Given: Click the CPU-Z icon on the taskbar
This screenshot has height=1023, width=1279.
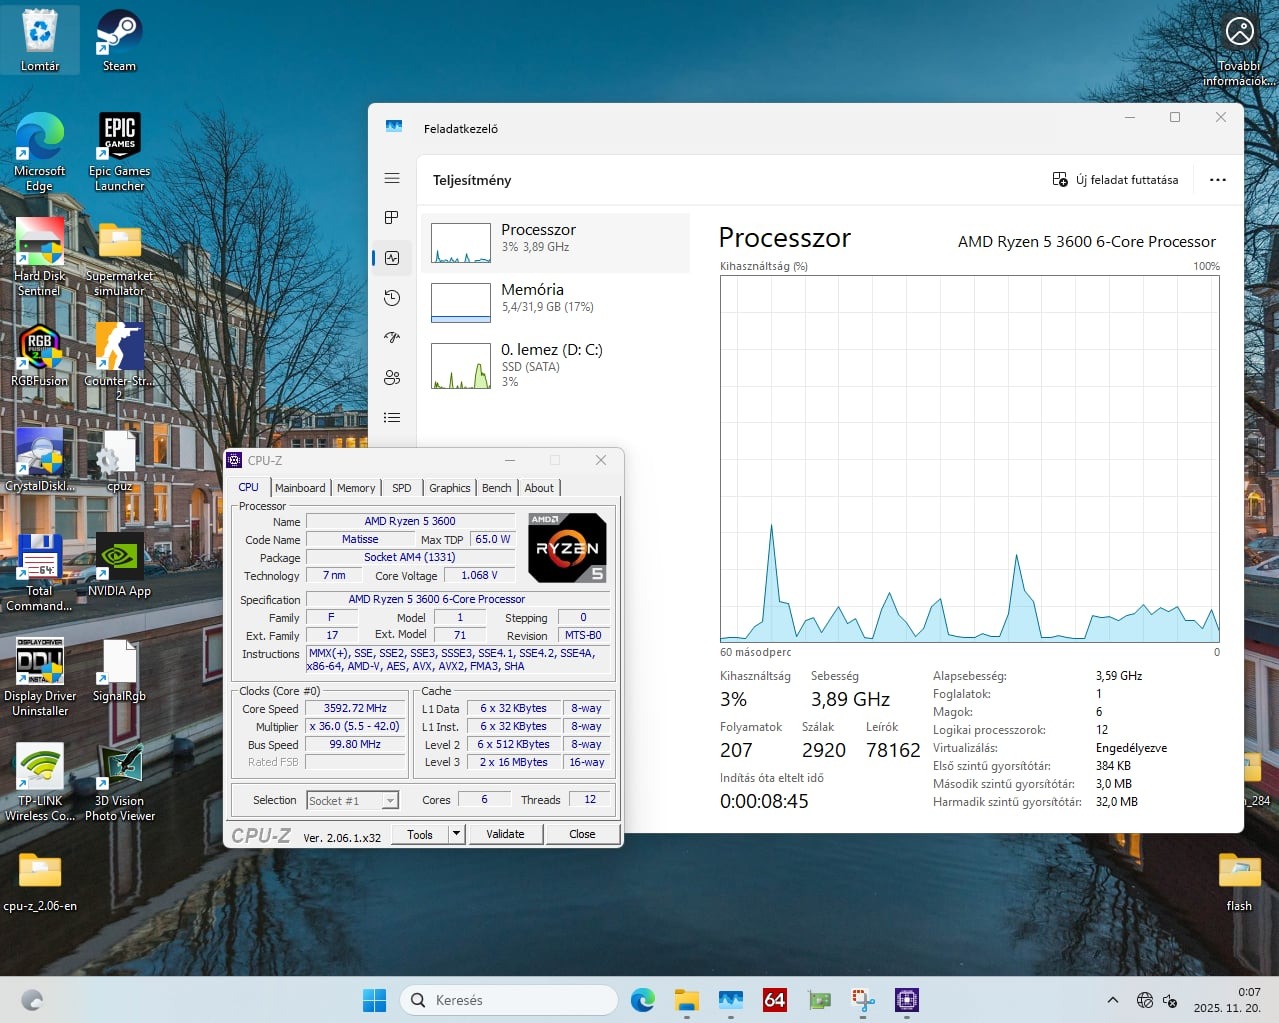Looking at the screenshot, I should click(x=906, y=1000).
